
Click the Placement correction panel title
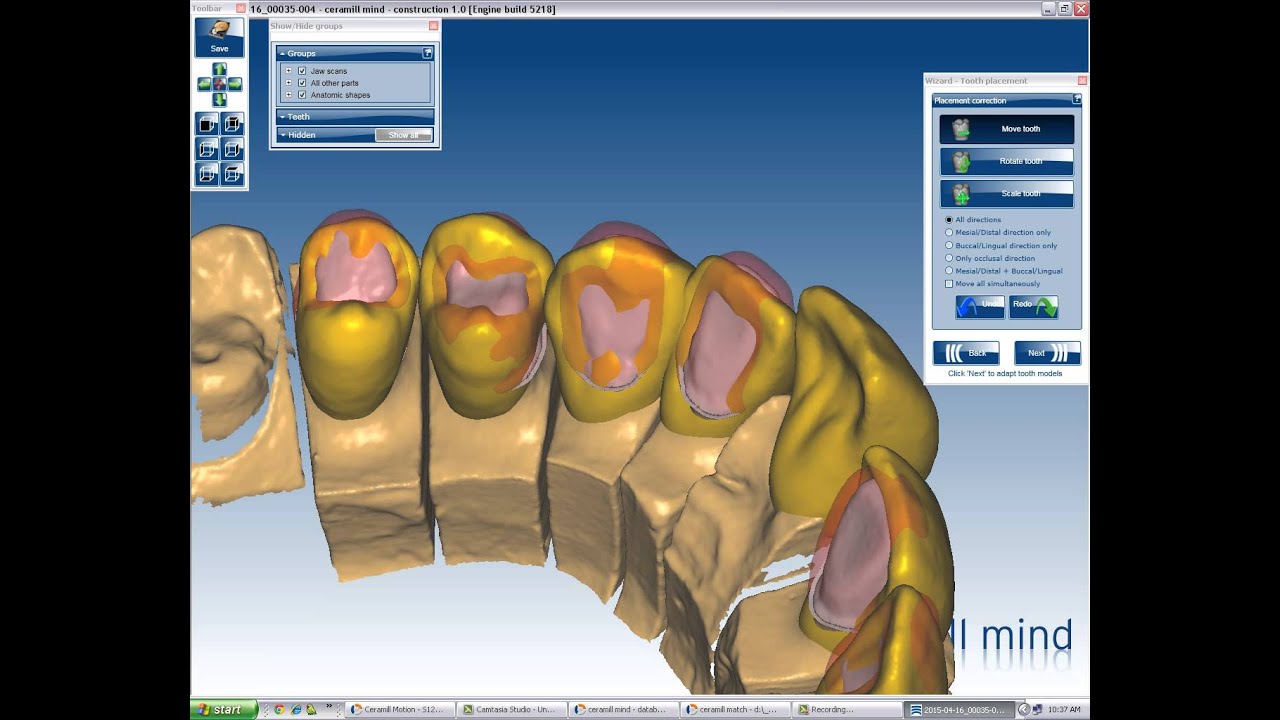point(970,100)
